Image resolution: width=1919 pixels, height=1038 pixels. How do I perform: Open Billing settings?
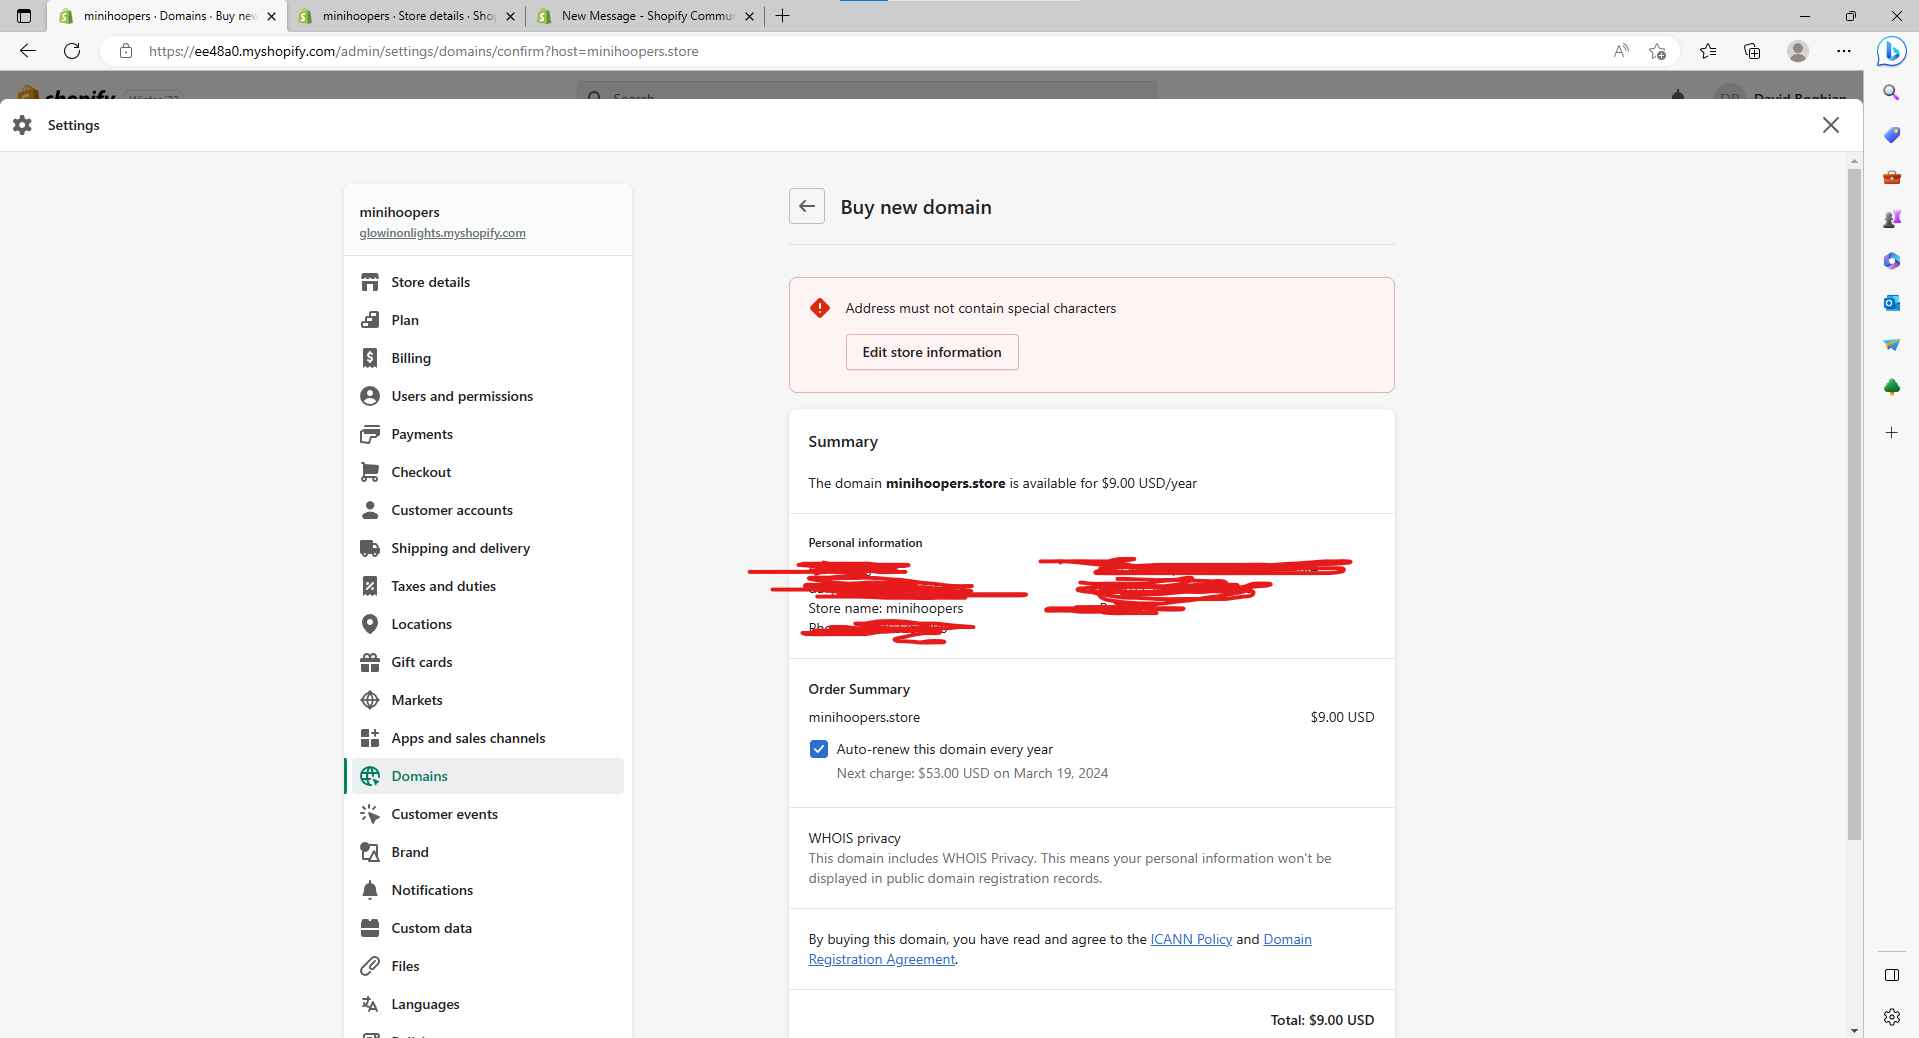click(487, 358)
